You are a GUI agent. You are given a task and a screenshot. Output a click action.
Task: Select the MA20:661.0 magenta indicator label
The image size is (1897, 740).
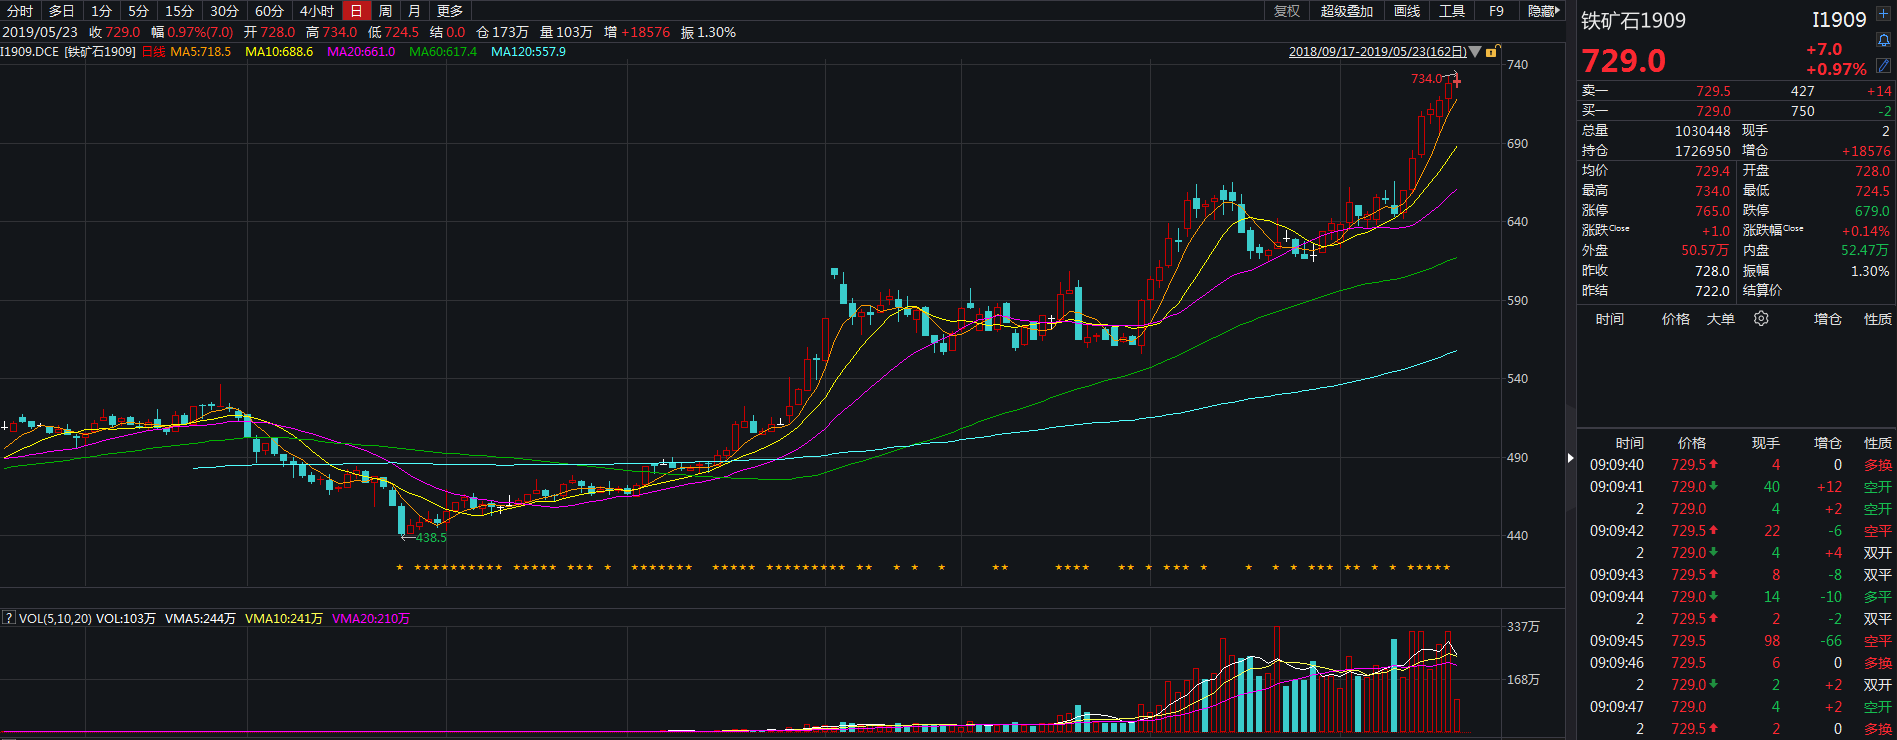[x=361, y=52]
